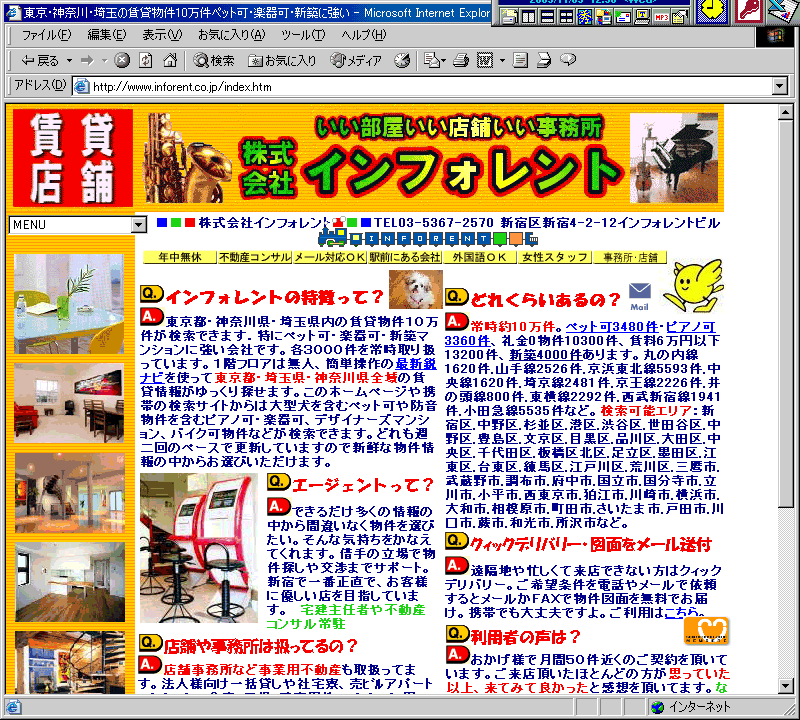Open the ペット可3480件 link
This screenshot has height=720, width=800.
click(x=612, y=327)
